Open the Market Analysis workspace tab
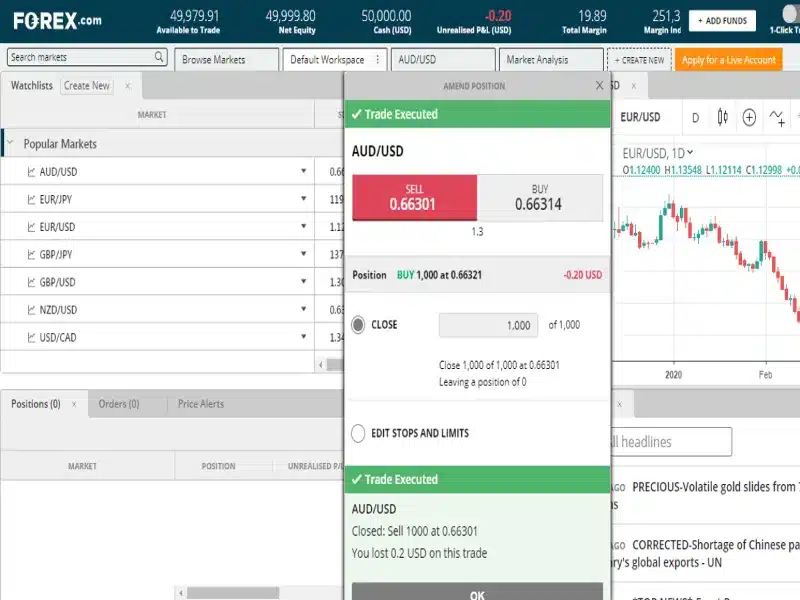This screenshot has height=600, width=800. (537, 60)
